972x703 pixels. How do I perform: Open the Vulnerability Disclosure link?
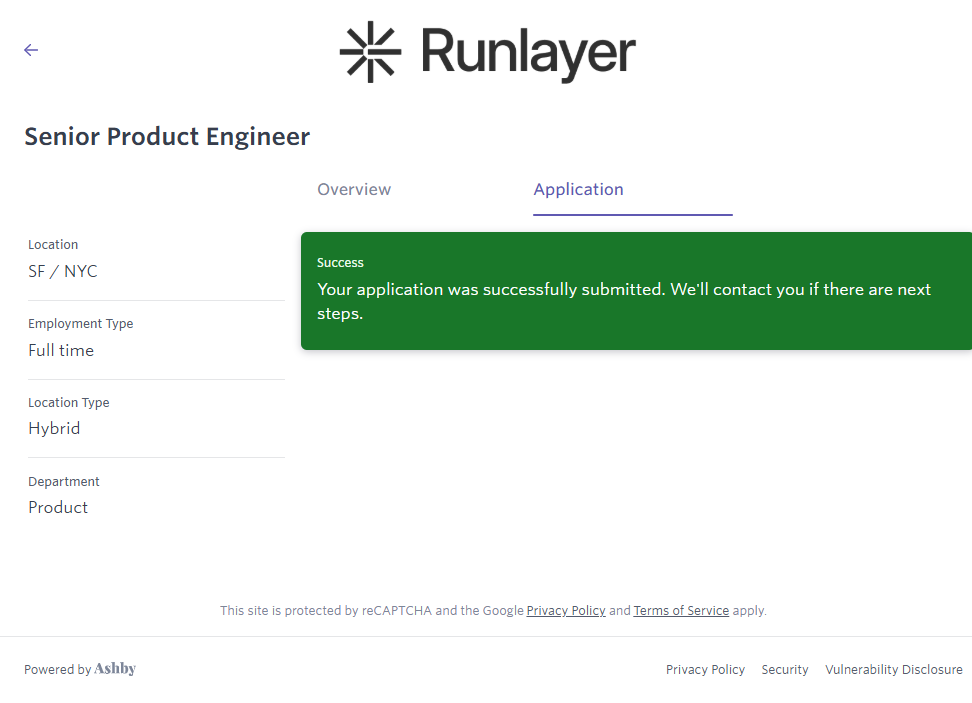[893, 670]
